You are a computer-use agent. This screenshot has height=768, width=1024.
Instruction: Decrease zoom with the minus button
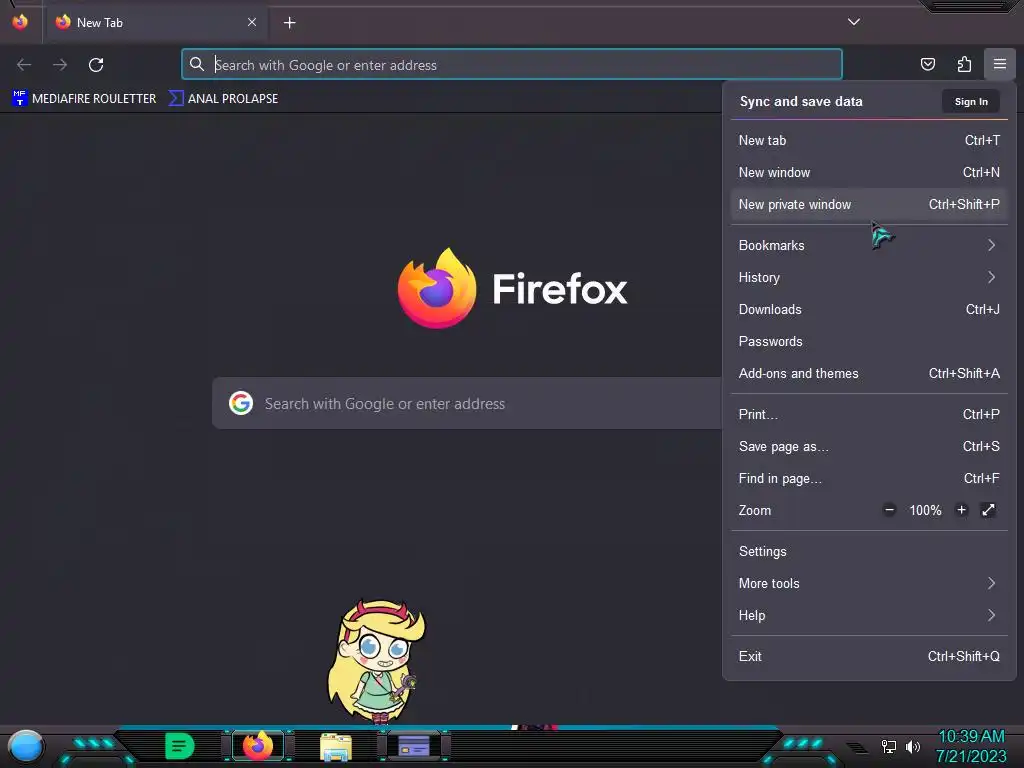[x=889, y=510]
